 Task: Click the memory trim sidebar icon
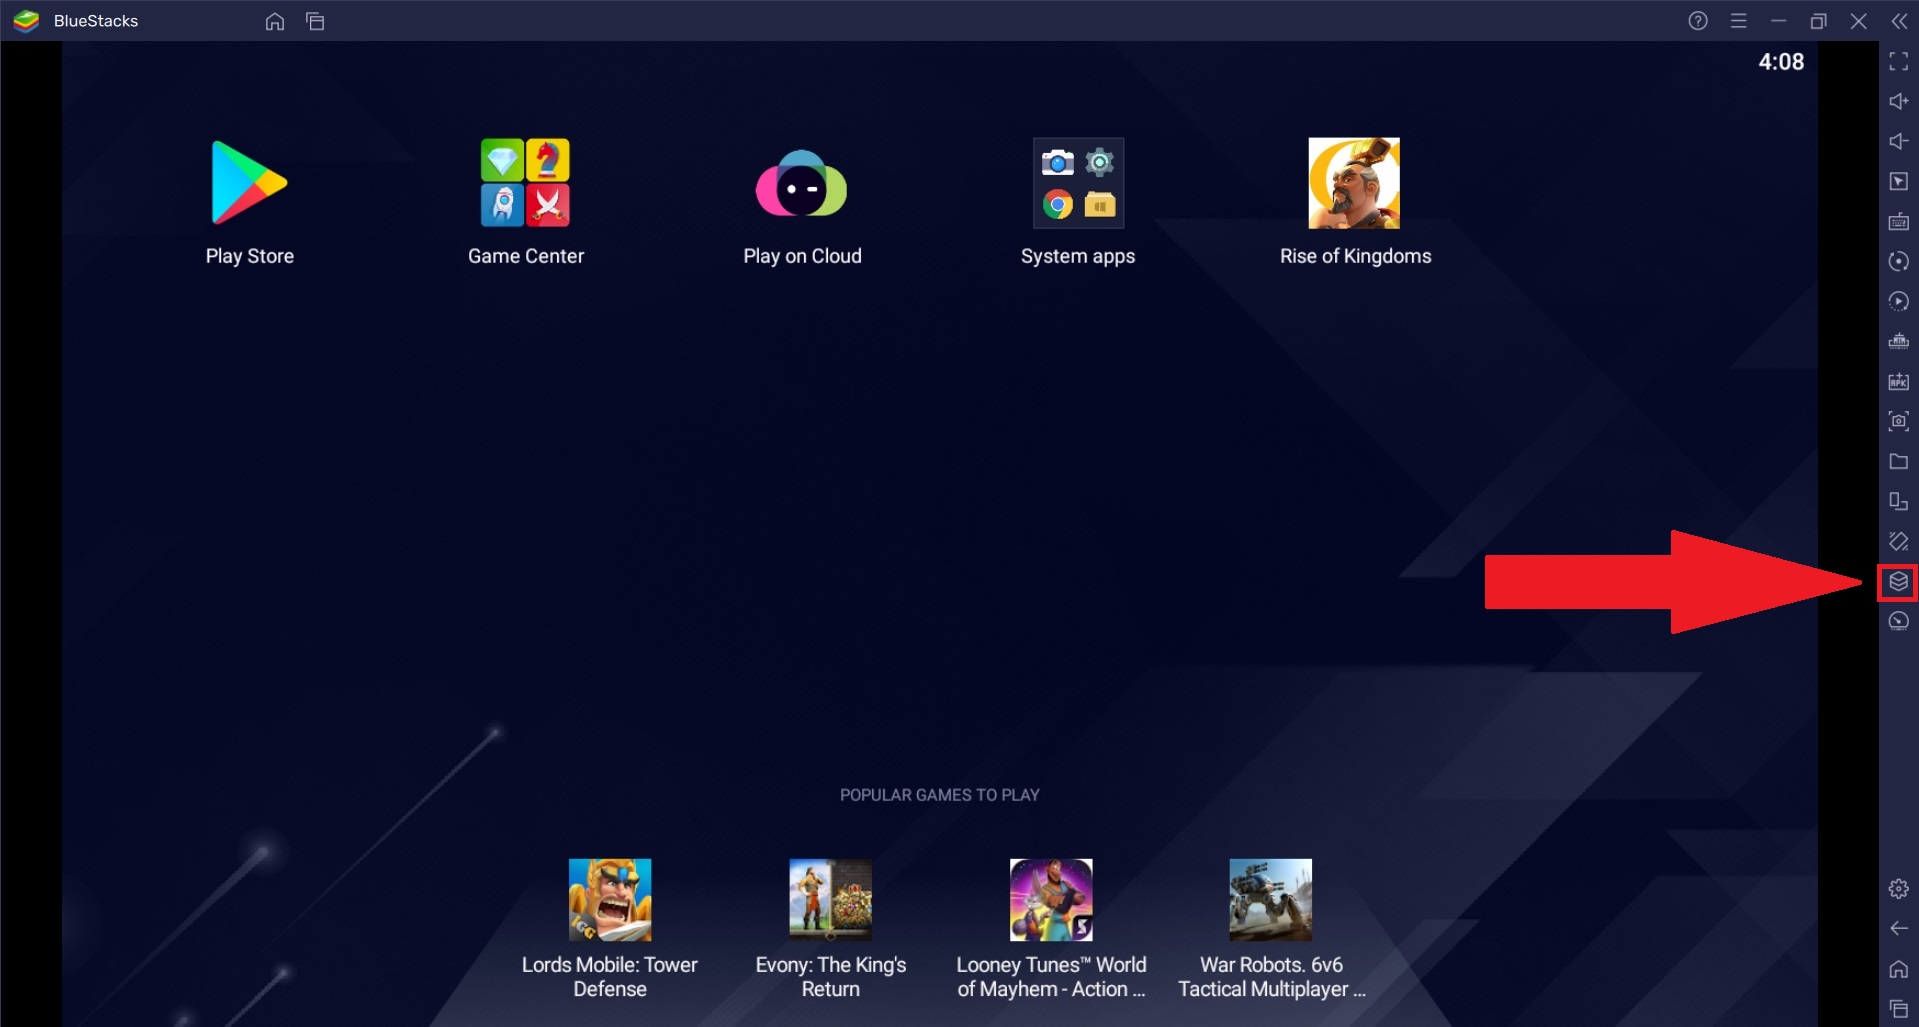click(x=1898, y=342)
